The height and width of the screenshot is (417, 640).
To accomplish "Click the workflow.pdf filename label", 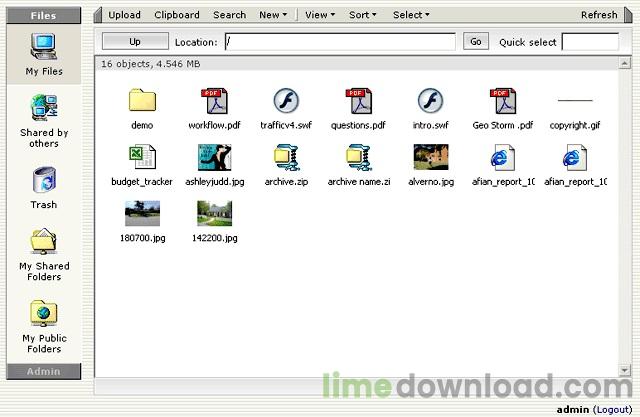I will [x=214, y=125].
